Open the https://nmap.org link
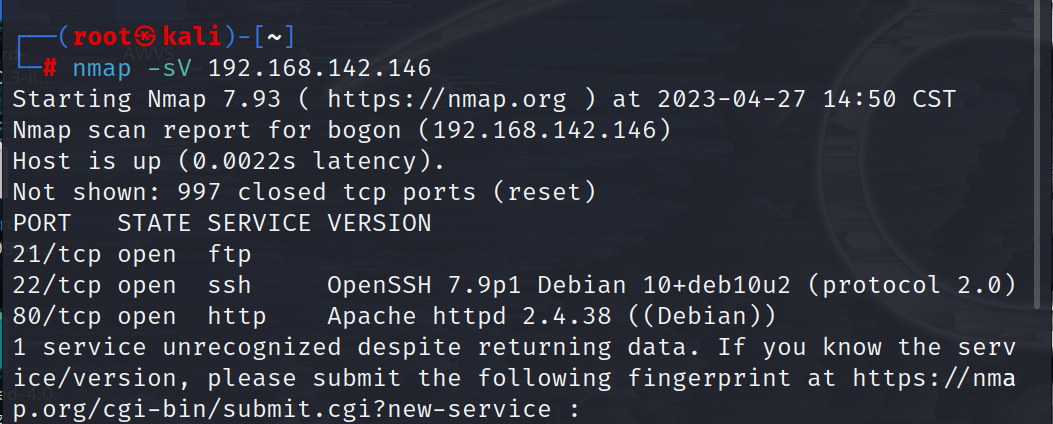This screenshot has height=424, width=1053. [447, 99]
